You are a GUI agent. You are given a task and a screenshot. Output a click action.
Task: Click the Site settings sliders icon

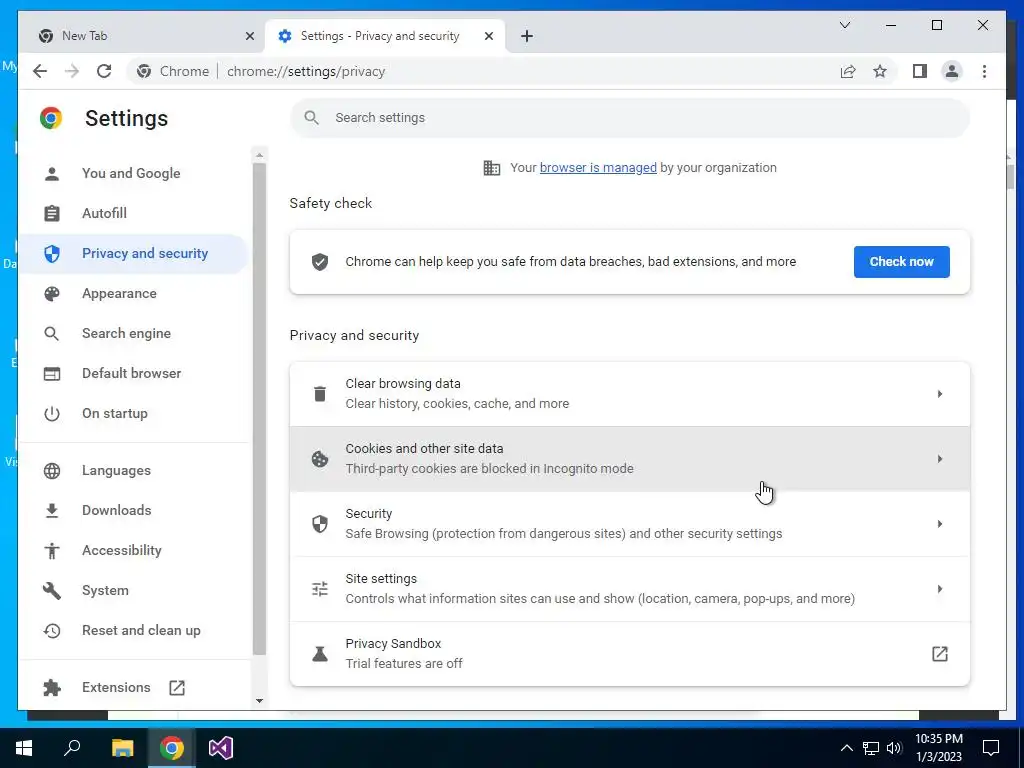click(319, 589)
